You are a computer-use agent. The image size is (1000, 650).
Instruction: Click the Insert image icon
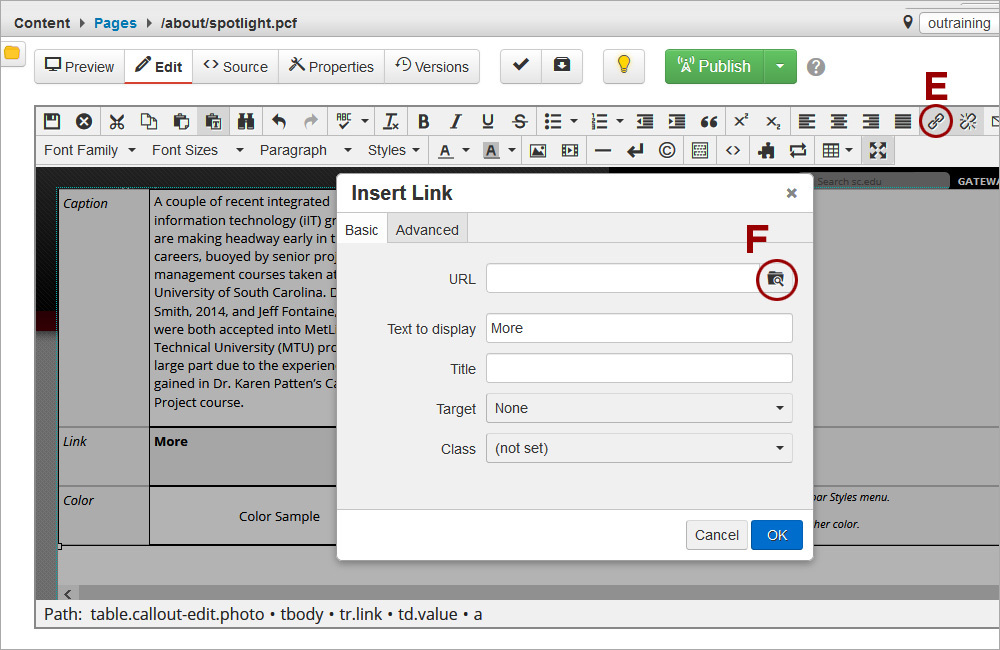pyautogui.click(x=538, y=151)
